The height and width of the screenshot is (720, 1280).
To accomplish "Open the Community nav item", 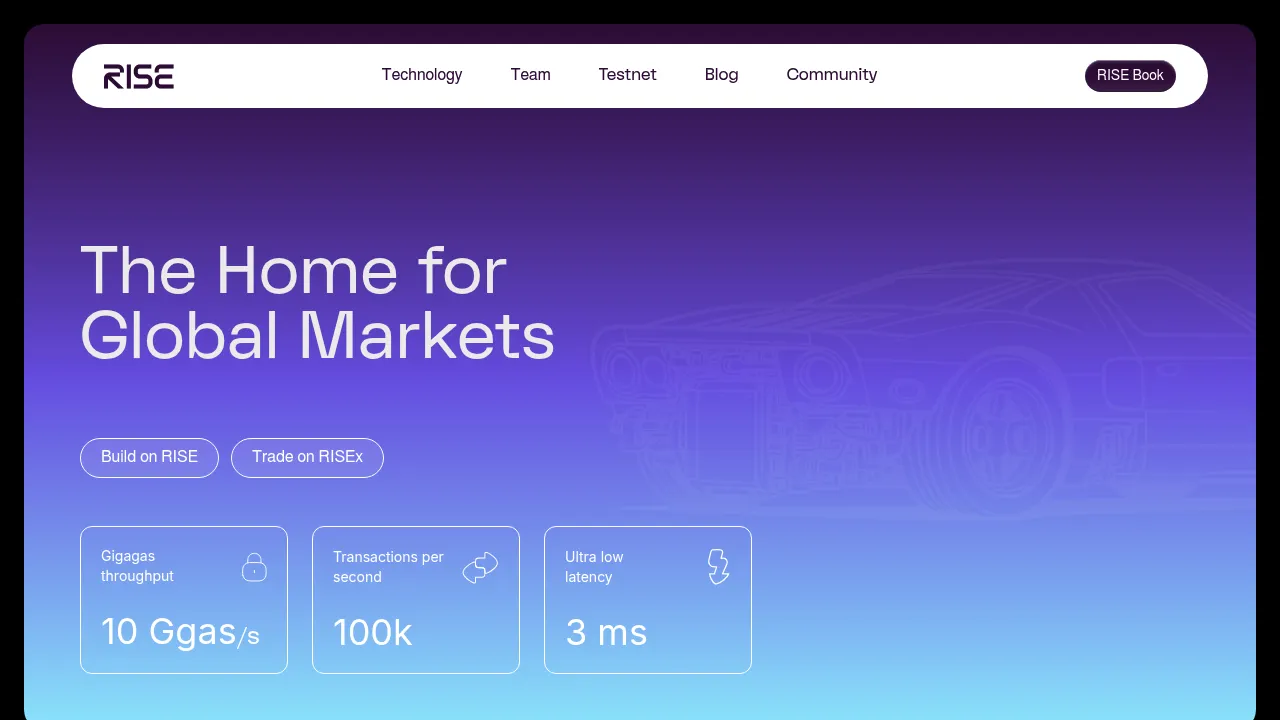I will [832, 75].
